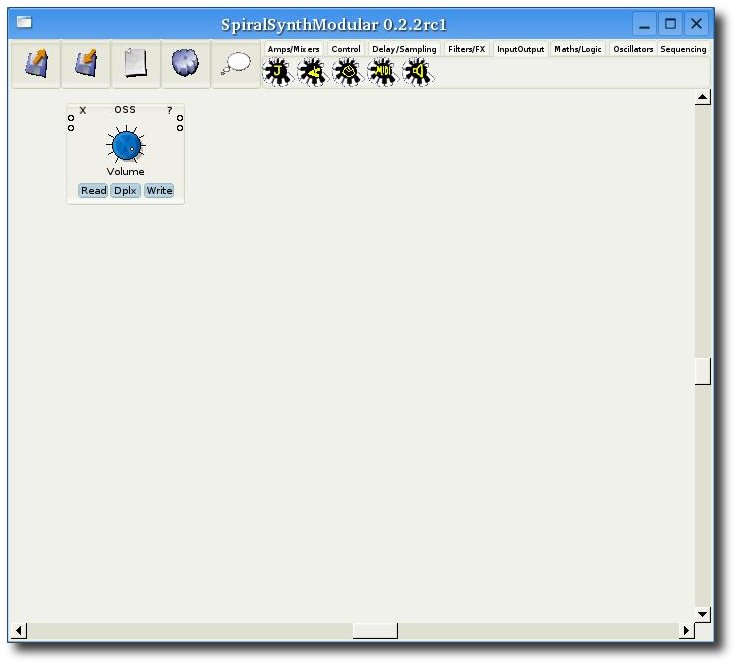Click the upper left input port of OSS

(x=71, y=118)
